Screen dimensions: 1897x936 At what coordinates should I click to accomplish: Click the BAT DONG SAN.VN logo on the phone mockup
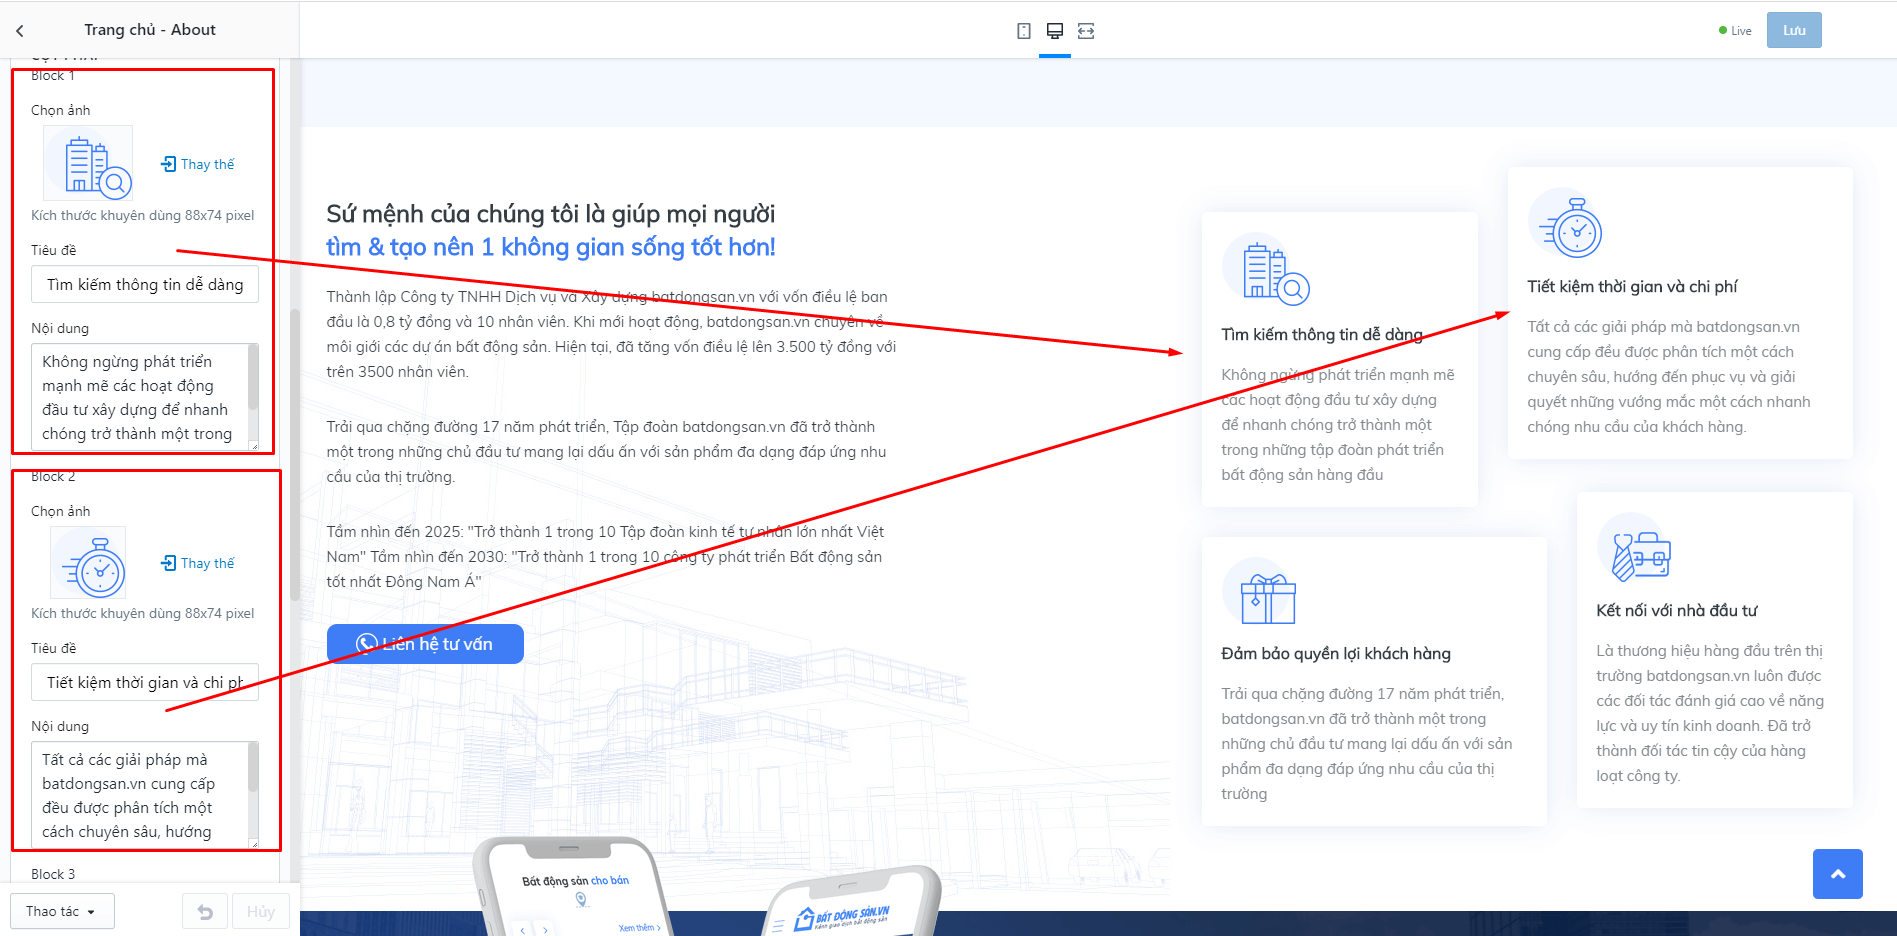(x=841, y=917)
